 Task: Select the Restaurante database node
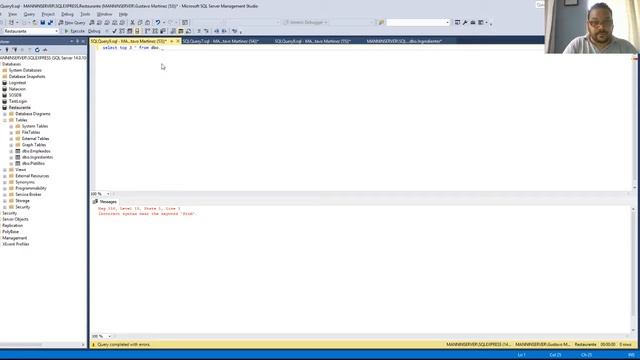(x=20, y=108)
